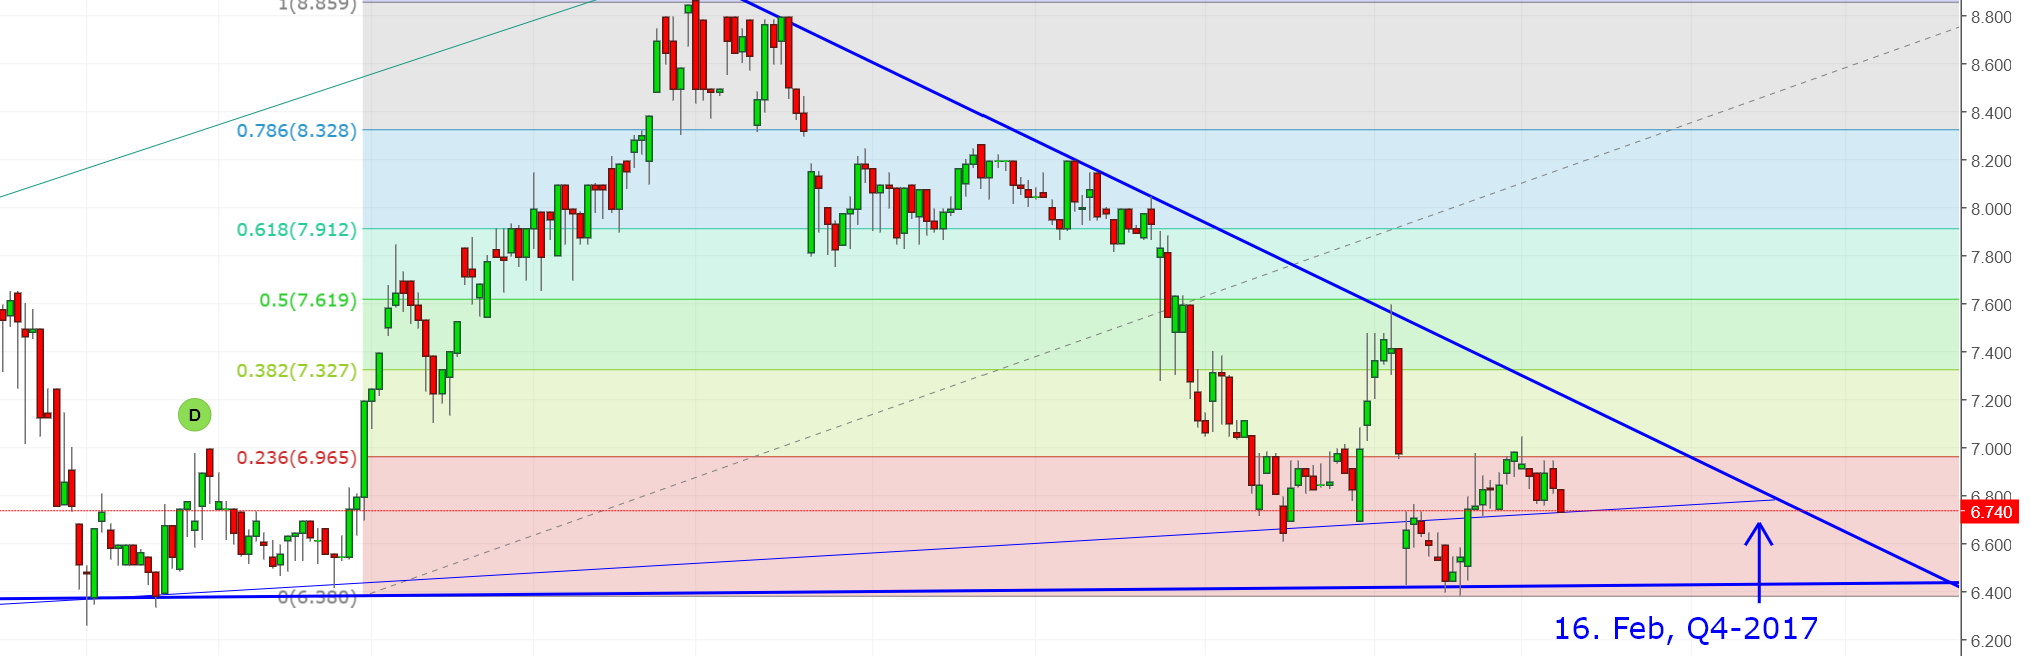Click the red 6.740 current price tag
Viewport: 2030px width, 656px height.
(1989, 512)
